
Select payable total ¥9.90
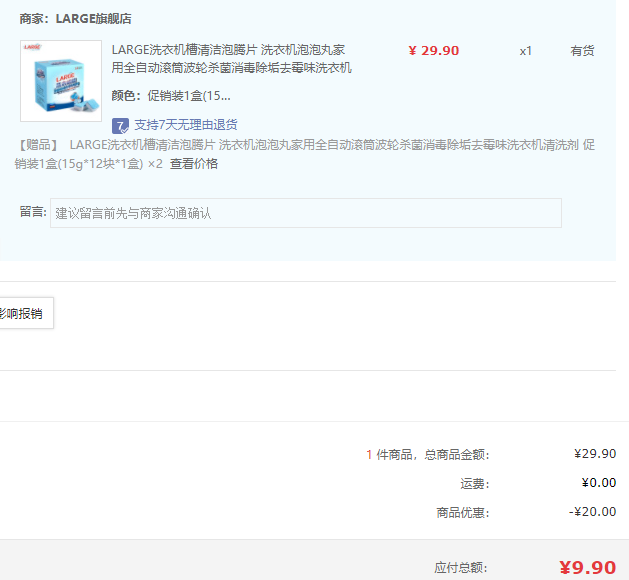pyautogui.click(x=588, y=568)
